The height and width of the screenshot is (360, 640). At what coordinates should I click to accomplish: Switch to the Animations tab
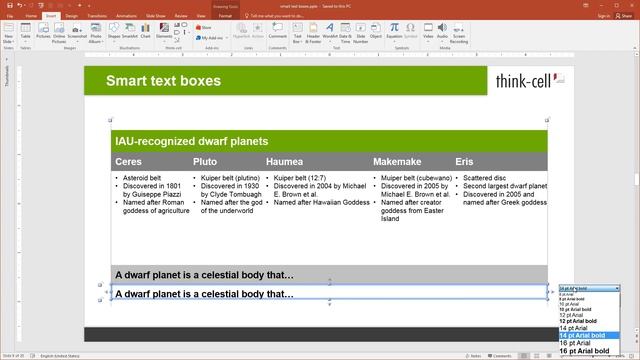[127, 16]
